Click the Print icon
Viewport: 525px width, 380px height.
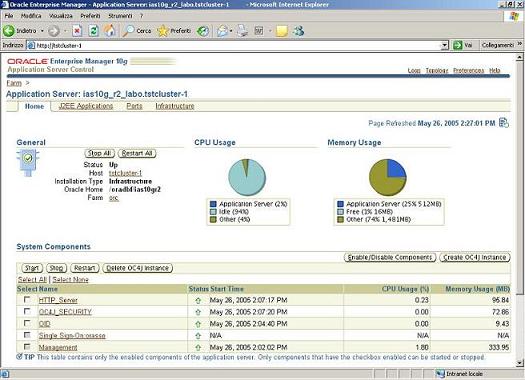[x=242, y=31]
